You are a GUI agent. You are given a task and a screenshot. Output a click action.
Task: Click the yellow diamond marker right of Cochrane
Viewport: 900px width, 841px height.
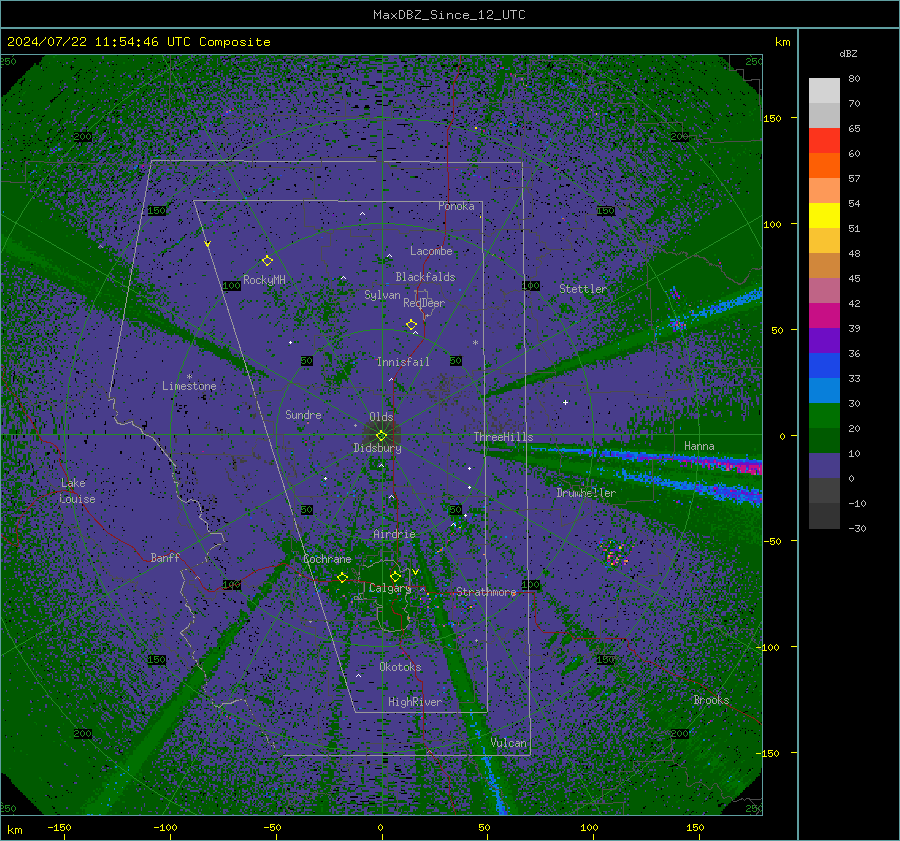click(342, 577)
